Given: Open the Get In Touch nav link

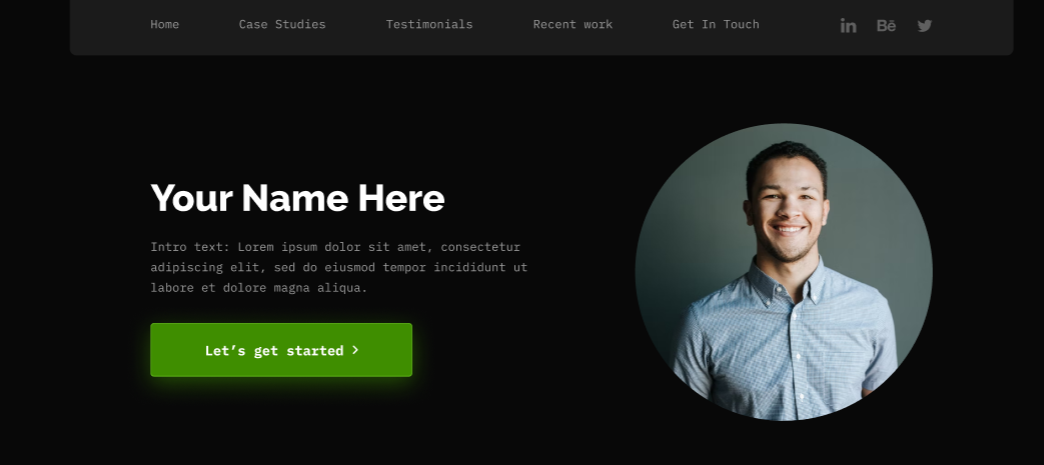Looking at the screenshot, I should click(x=716, y=25).
